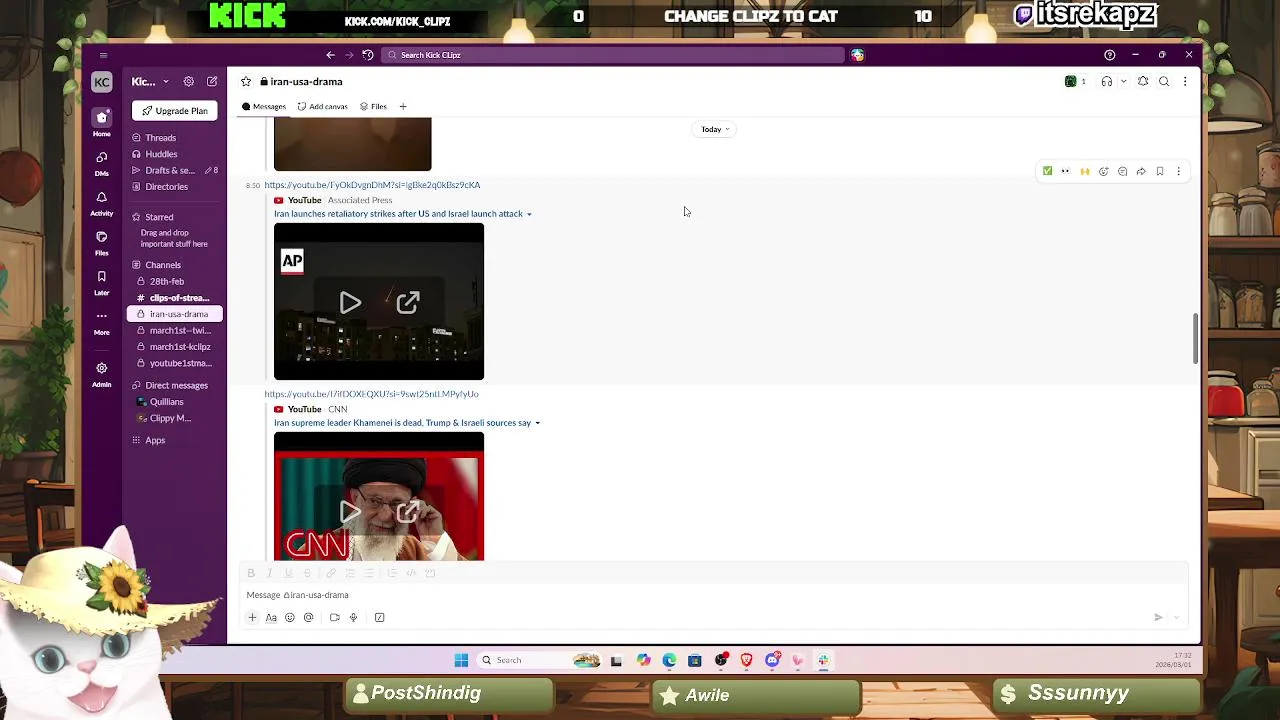This screenshot has height=720, width=1280.
Task: Reply in thread on the message
Action: (x=1122, y=171)
